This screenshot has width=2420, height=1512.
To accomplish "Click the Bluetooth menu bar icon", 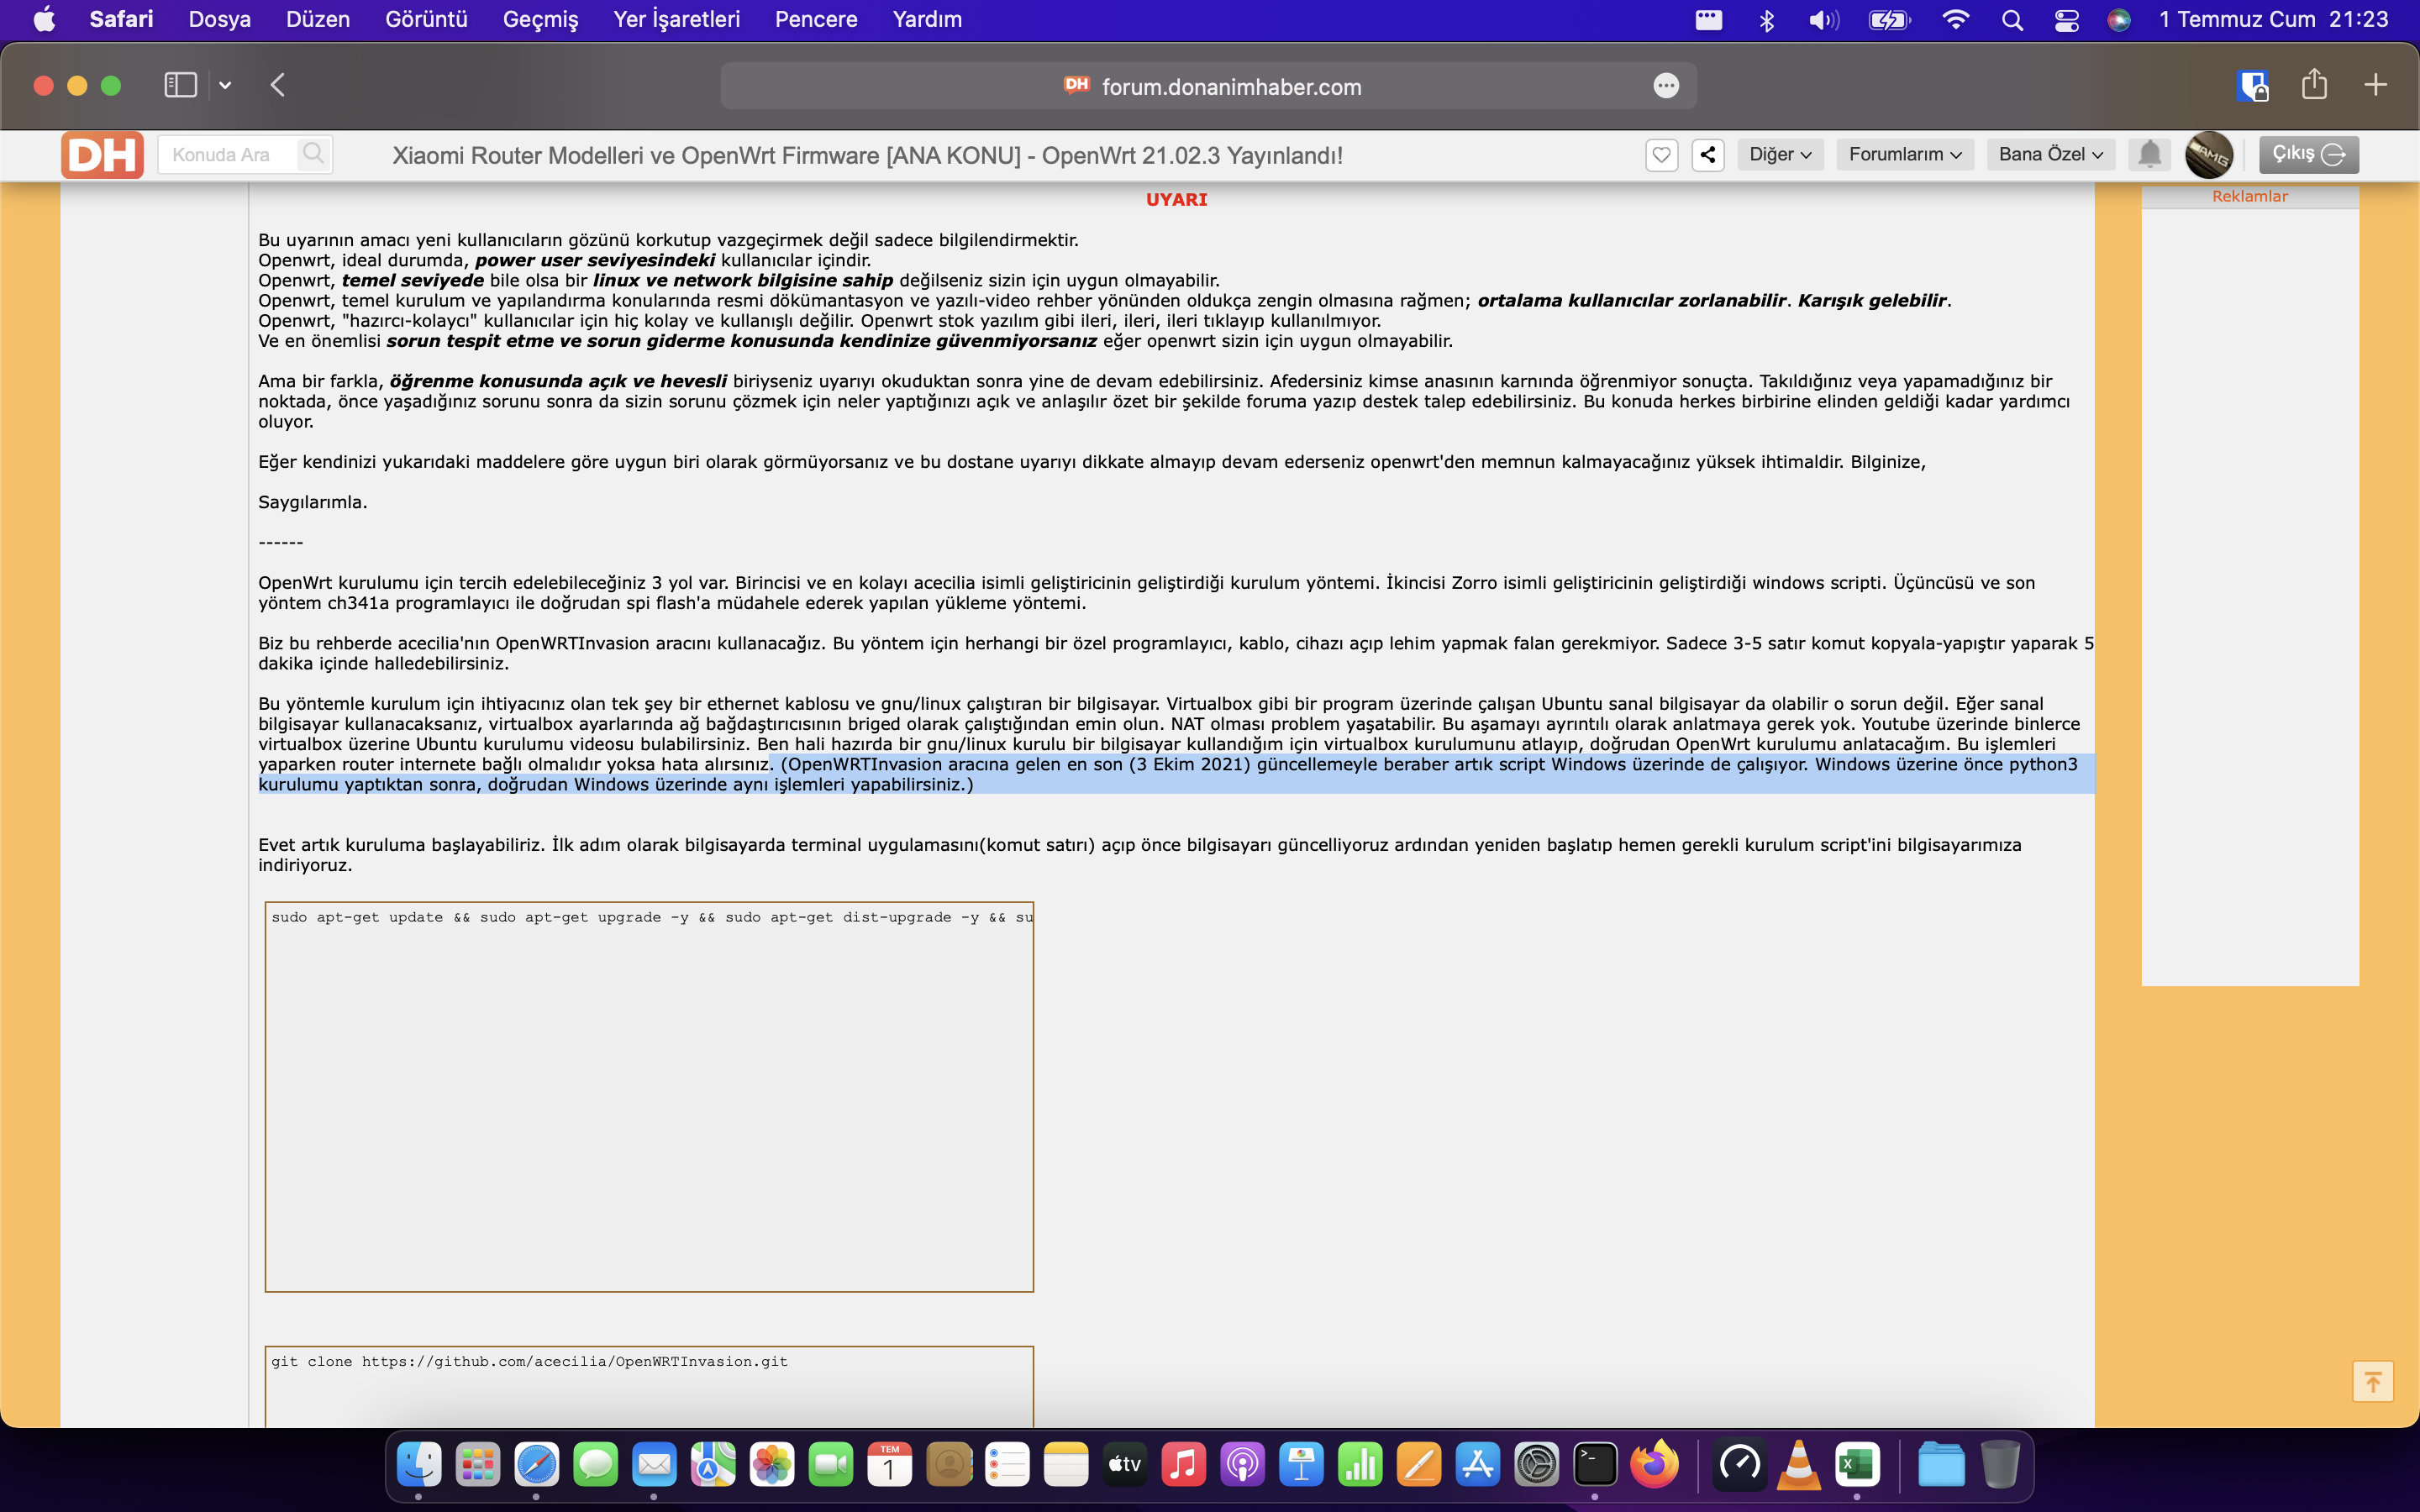I will (x=1766, y=20).
